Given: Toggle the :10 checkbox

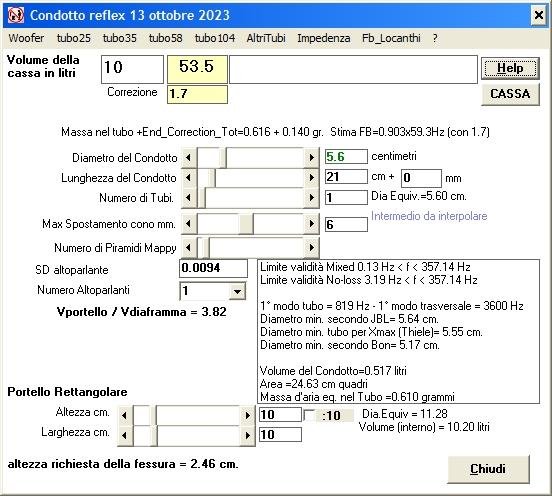Looking at the screenshot, I should click(309, 415).
